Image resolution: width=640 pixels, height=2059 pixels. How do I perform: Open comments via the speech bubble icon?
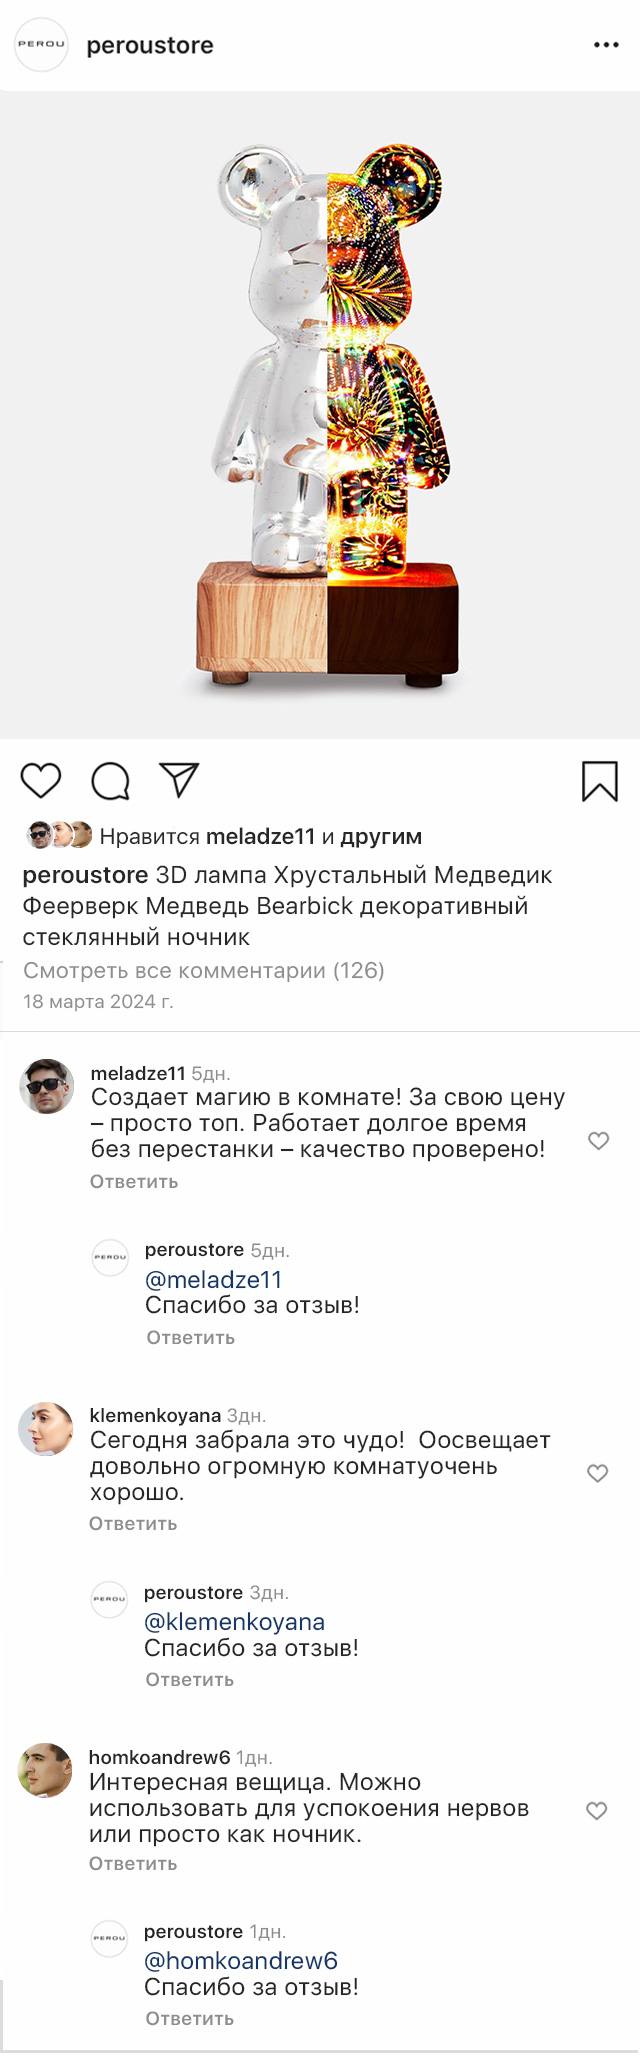tap(110, 781)
